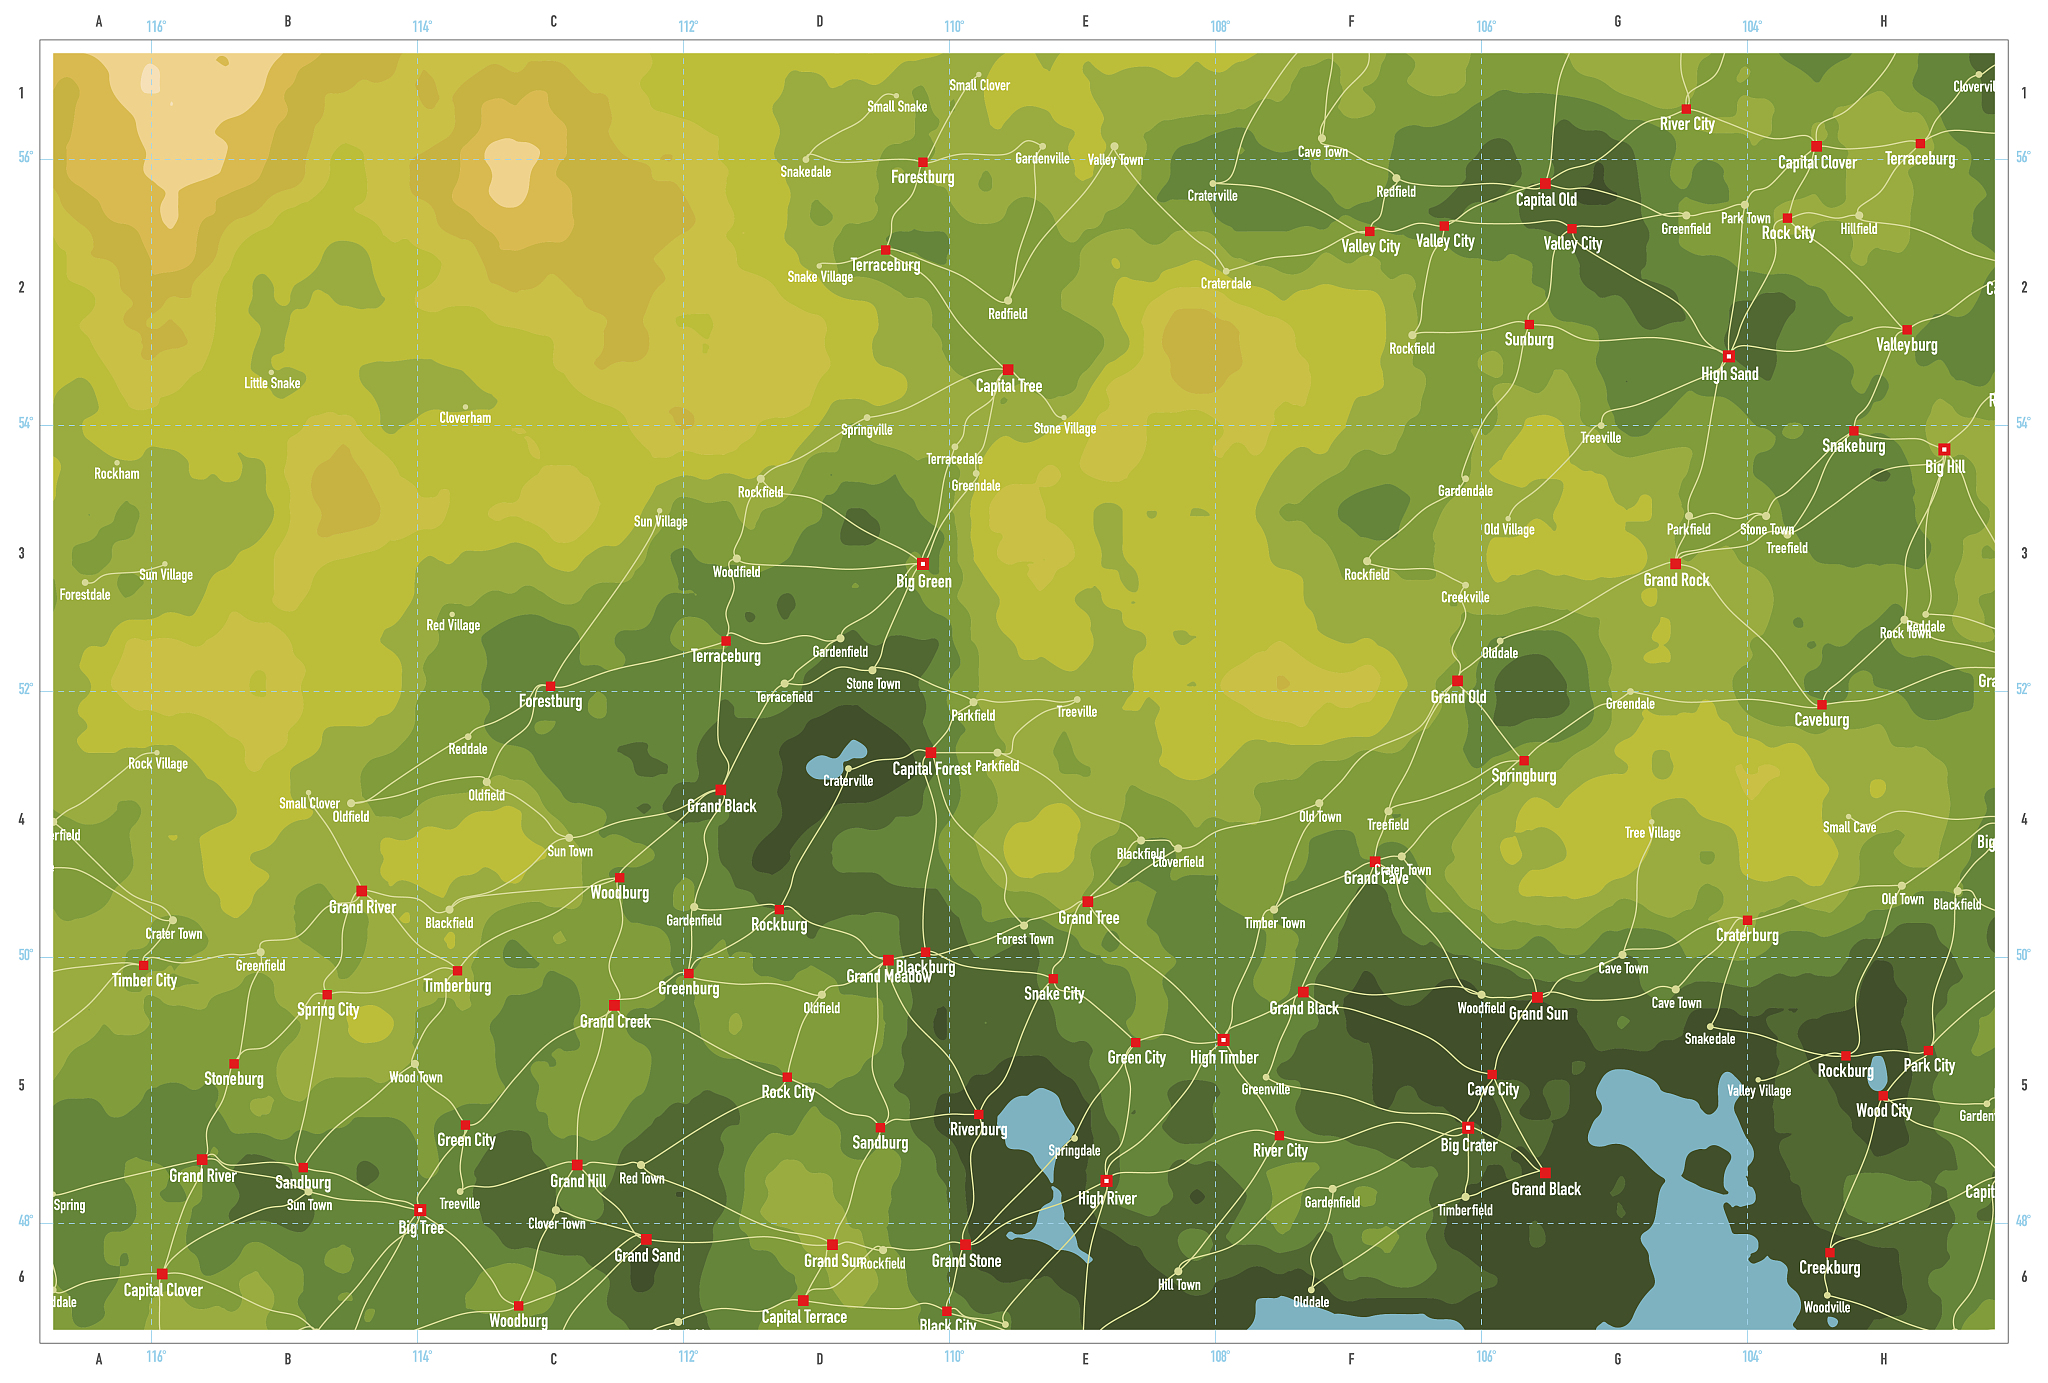
Task: Select the Grand Hill red marker
Action: click(577, 1165)
